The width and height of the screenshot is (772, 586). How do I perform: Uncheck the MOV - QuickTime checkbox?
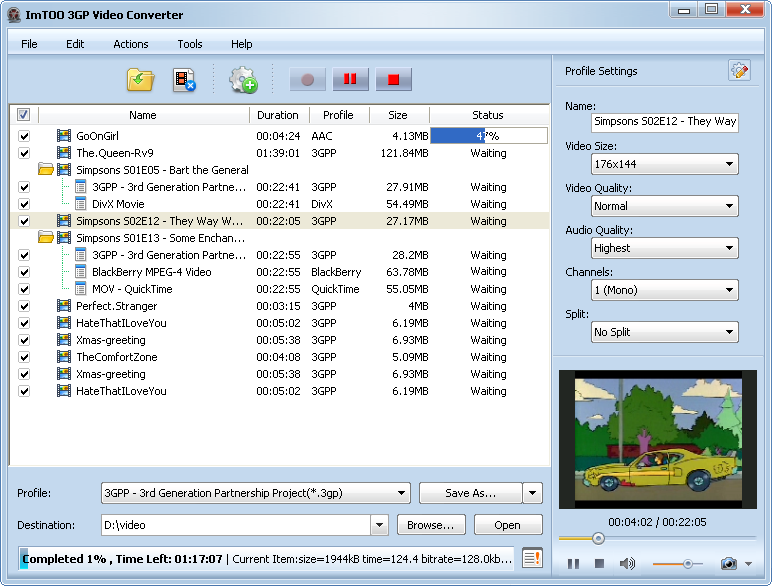24,289
